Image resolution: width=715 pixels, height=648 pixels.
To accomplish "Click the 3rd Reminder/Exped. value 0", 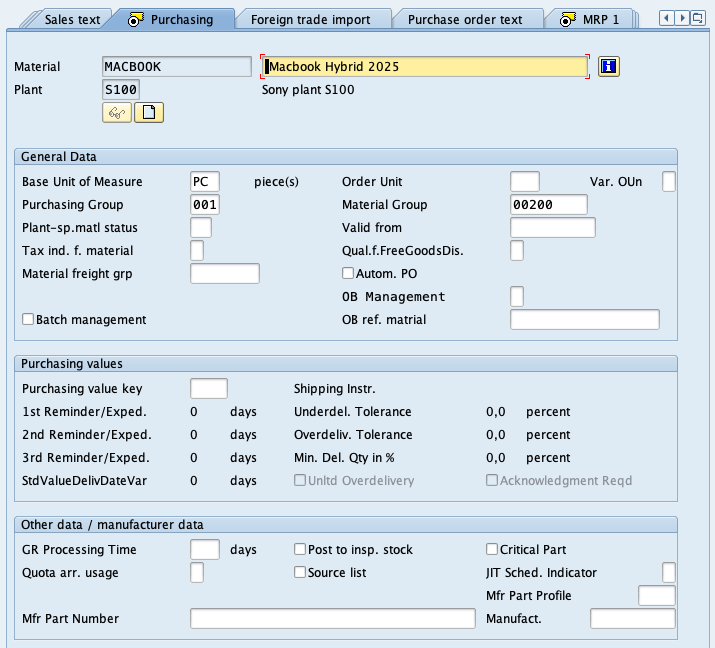I will tap(194, 457).
